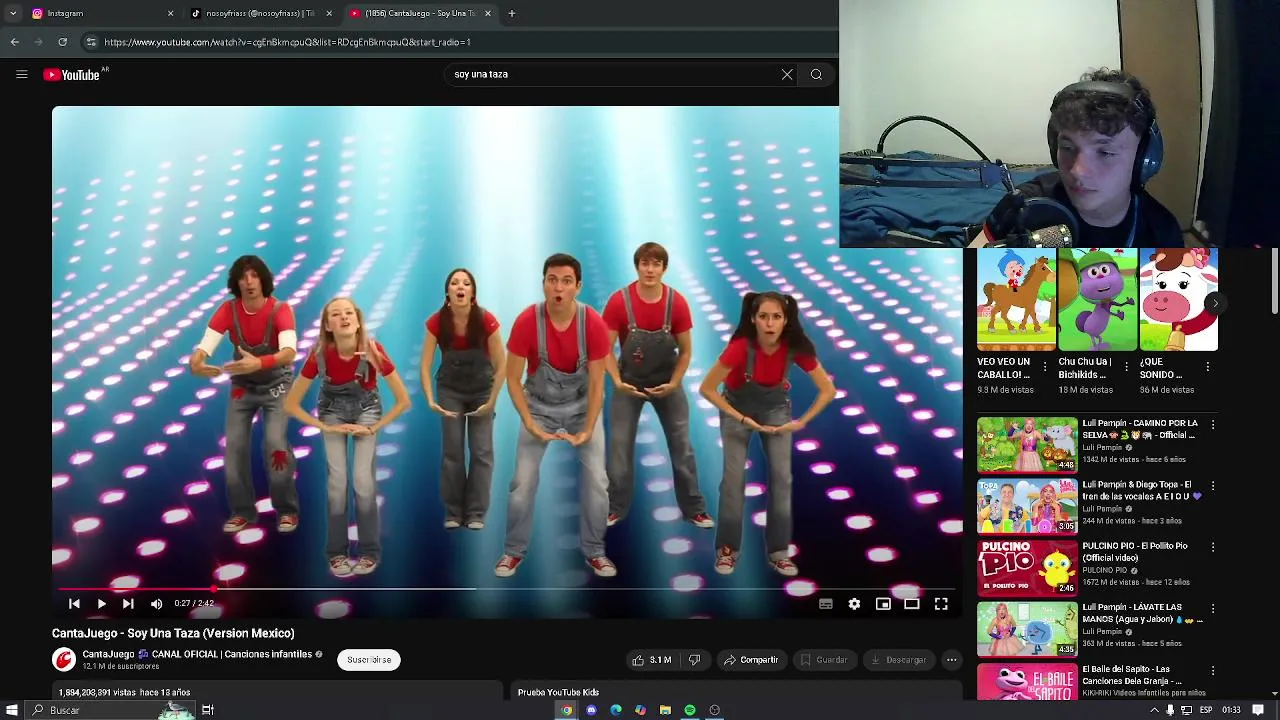Open more actions ellipsis beside Descargar
This screenshot has height=720, width=1280.
pos(952,660)
